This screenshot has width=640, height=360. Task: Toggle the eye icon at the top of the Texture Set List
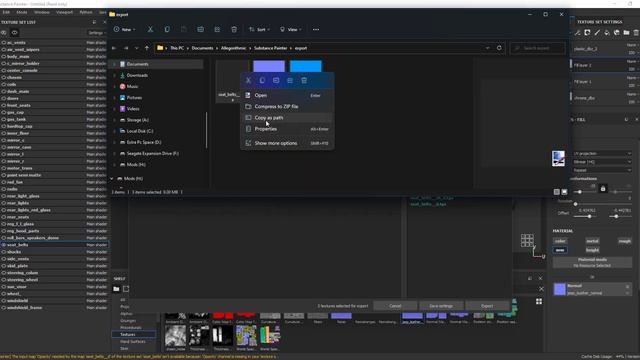[15, 33]
